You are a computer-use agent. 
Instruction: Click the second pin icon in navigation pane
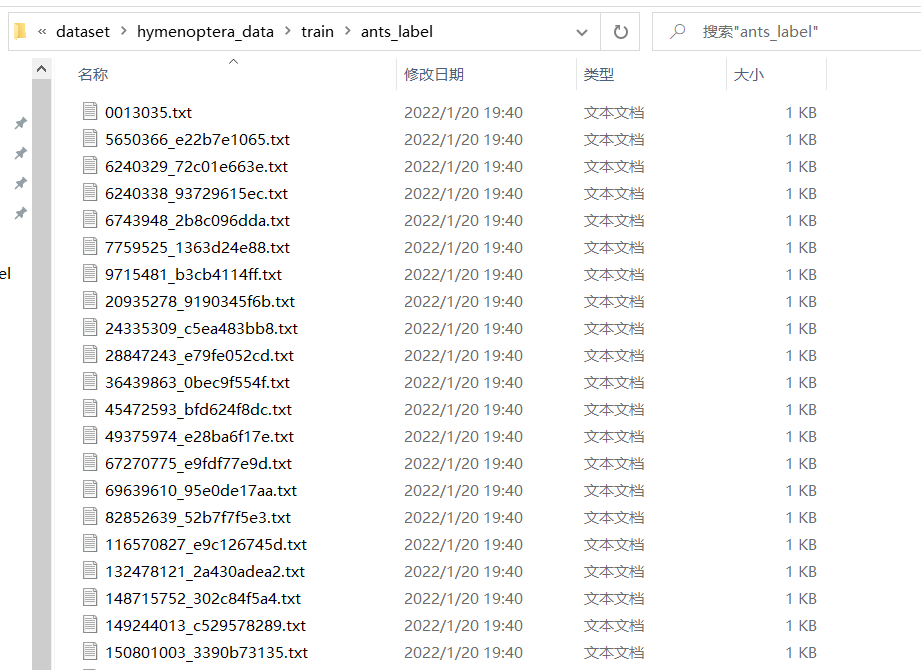pos(21,153)
